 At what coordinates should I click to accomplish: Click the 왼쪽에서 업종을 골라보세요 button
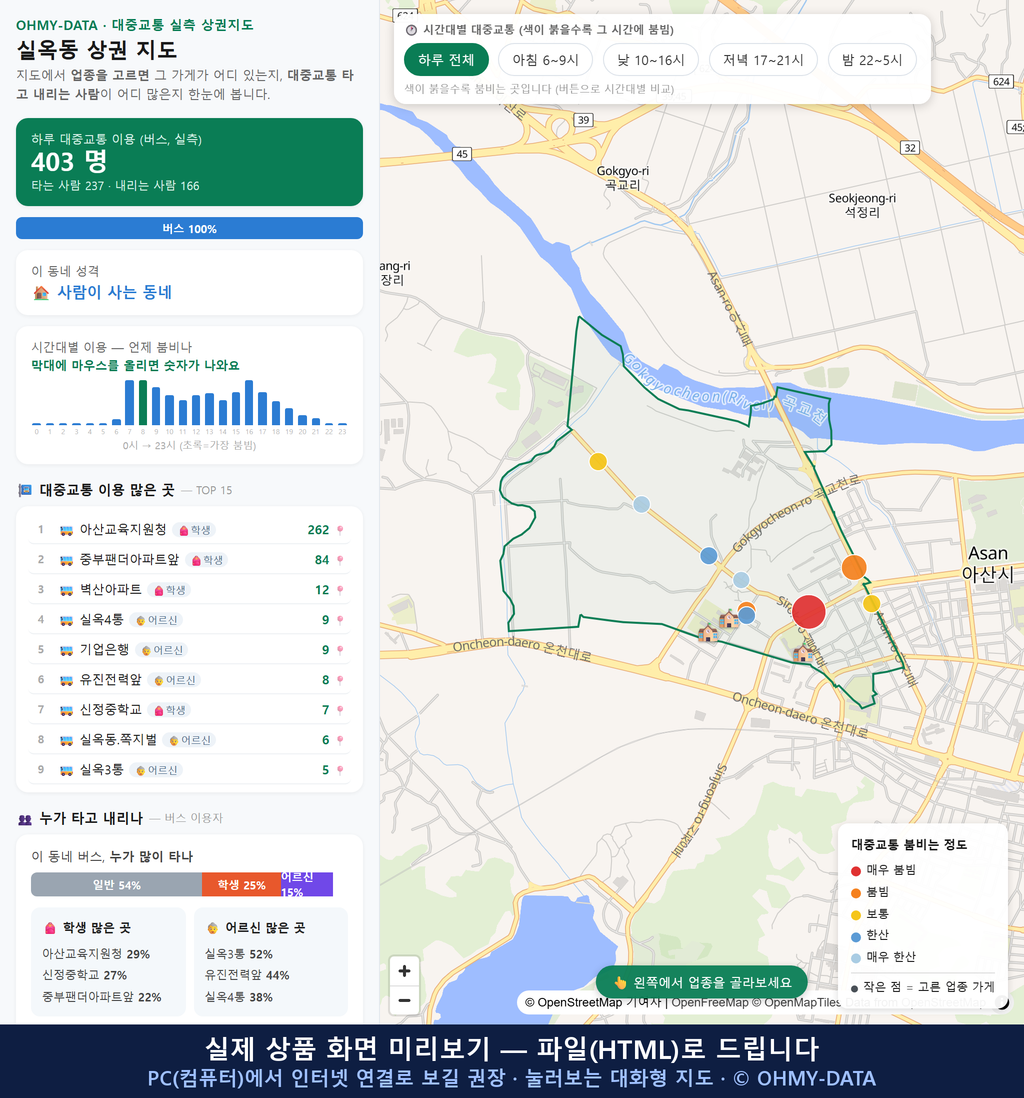702,982
